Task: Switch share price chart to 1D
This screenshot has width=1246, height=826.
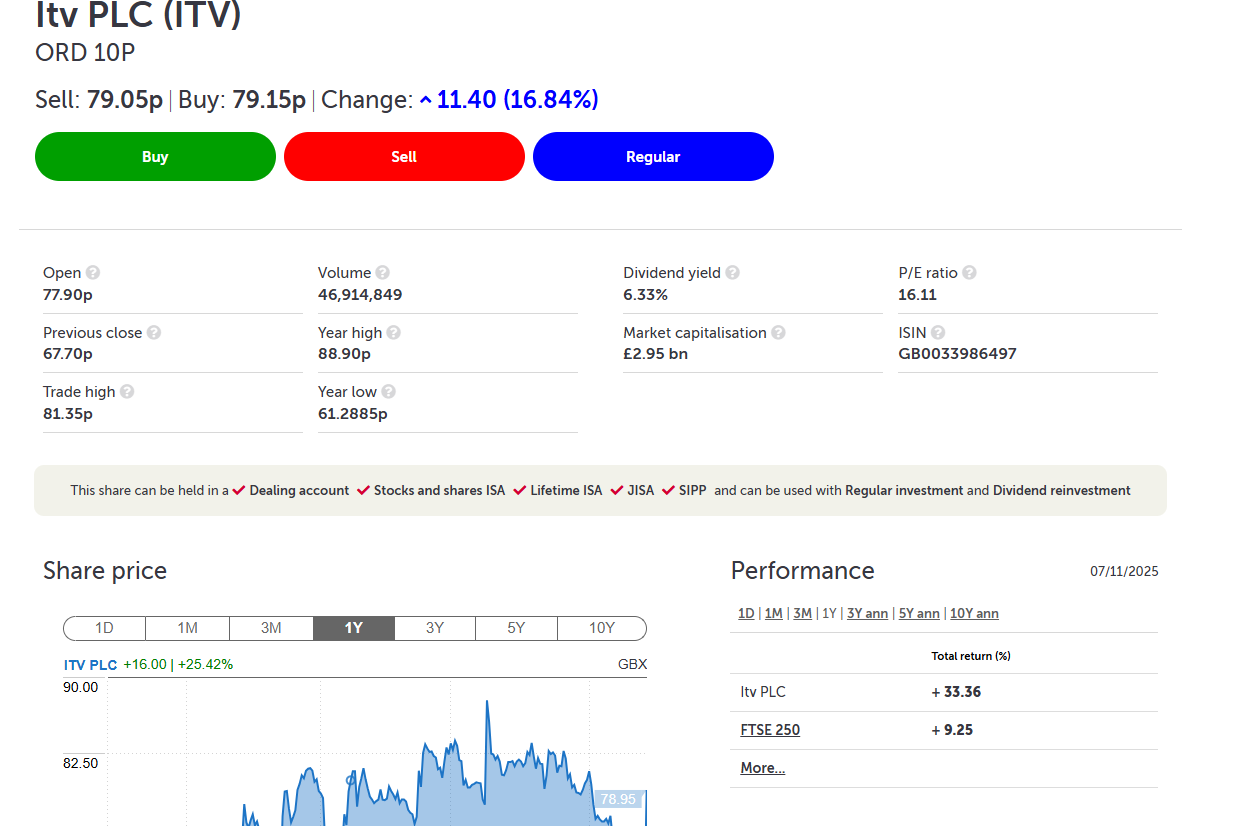Action: 104,628
